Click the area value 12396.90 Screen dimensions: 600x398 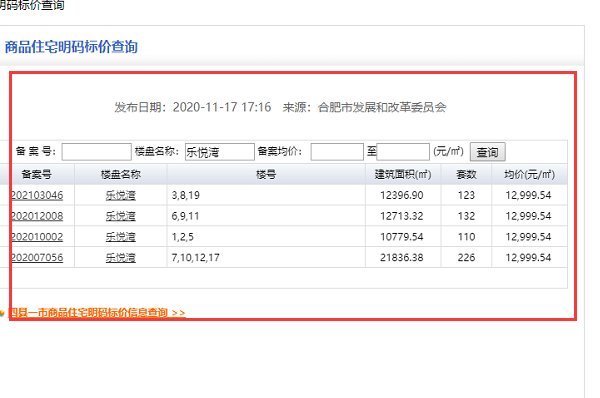pos(402,195)
